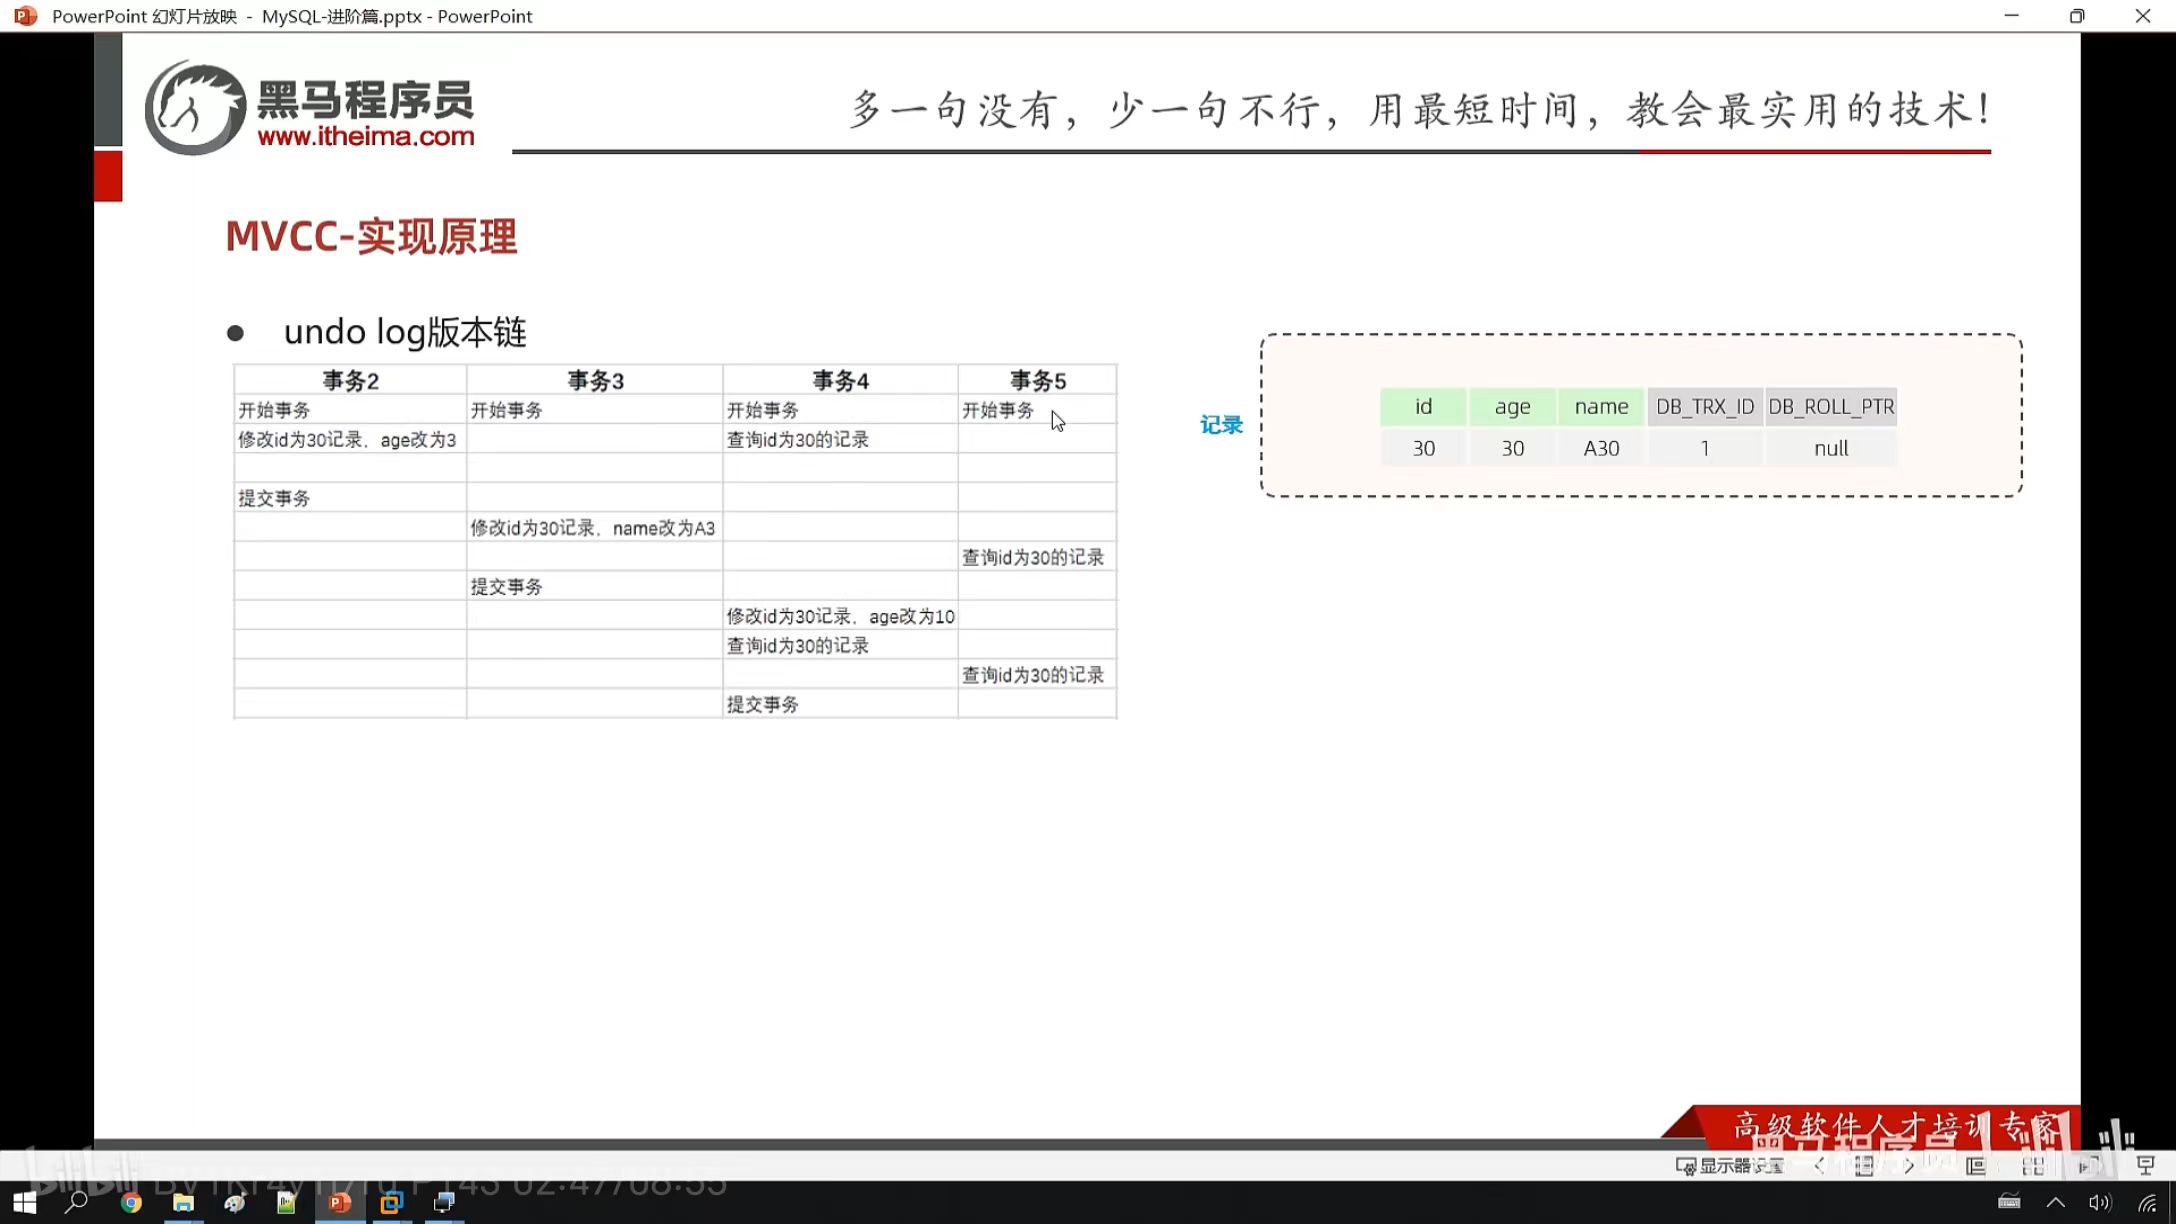This screenshot has height=1224, width=2176.
Task: Open the Windows Start menu
Action: pos(25,1202)
